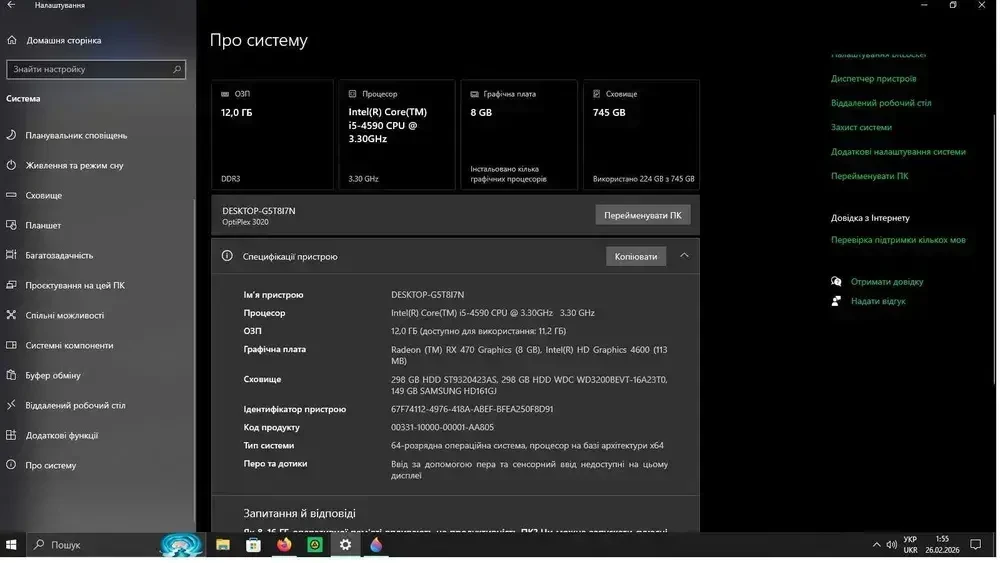This screenshot has width=1000, height=563.
Task: Go to Живлення та режим сну
Action: click(x=74, y=166)
